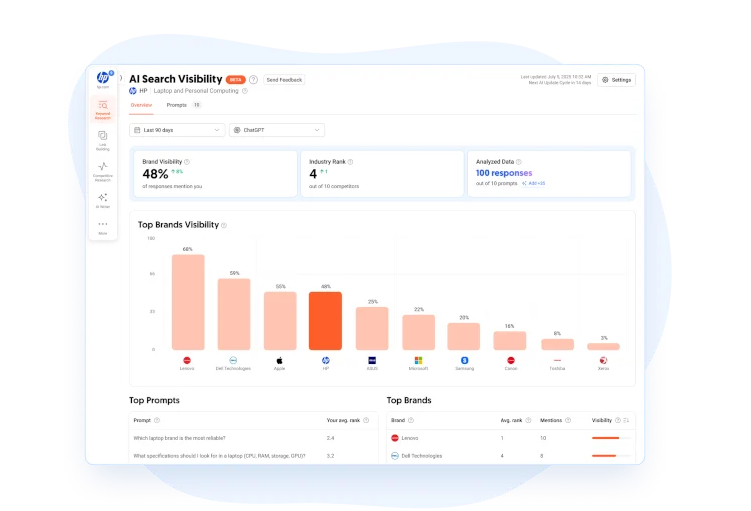Open the More sidebar menu
This screenshot has height=511, width=751.
[102, 227]
